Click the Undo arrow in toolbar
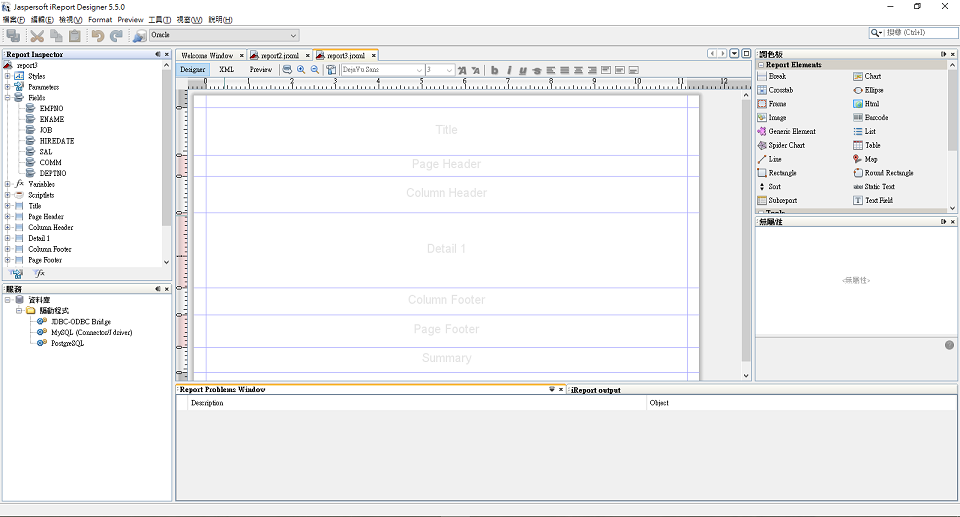The height and width of the screenshot is (517, 960). pos(97,36)
